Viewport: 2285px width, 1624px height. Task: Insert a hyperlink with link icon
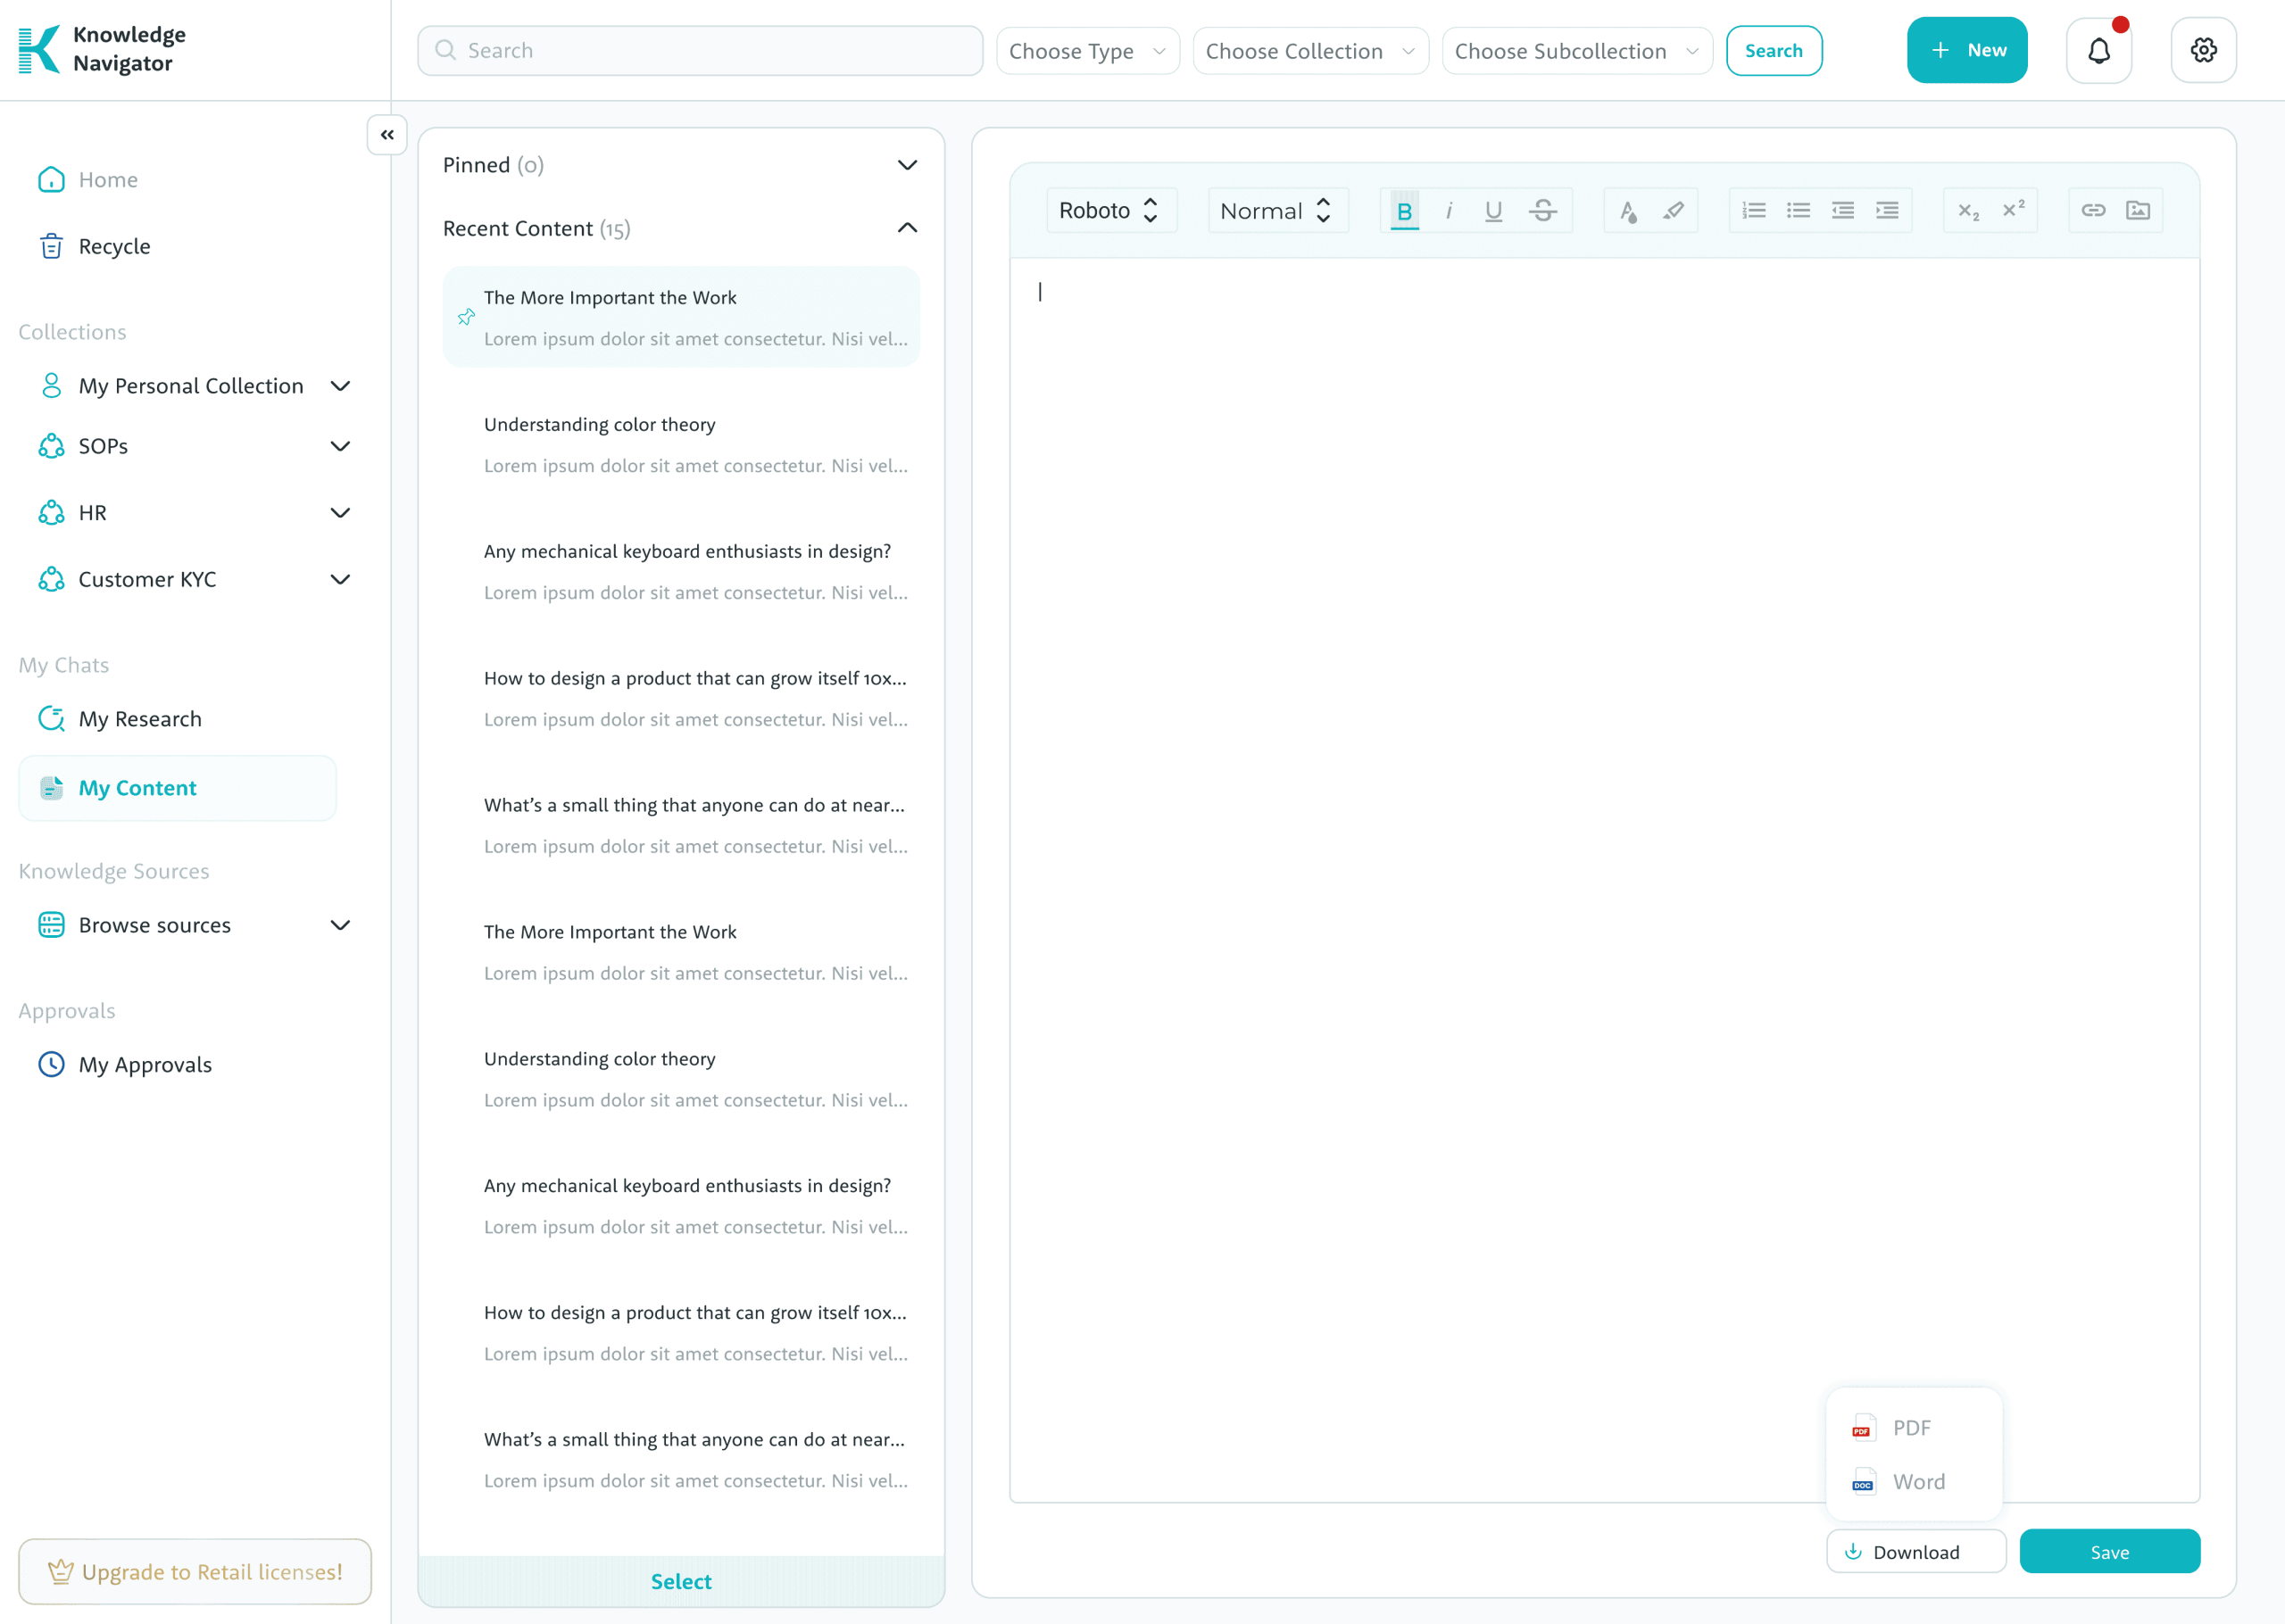click(2093, 211)
